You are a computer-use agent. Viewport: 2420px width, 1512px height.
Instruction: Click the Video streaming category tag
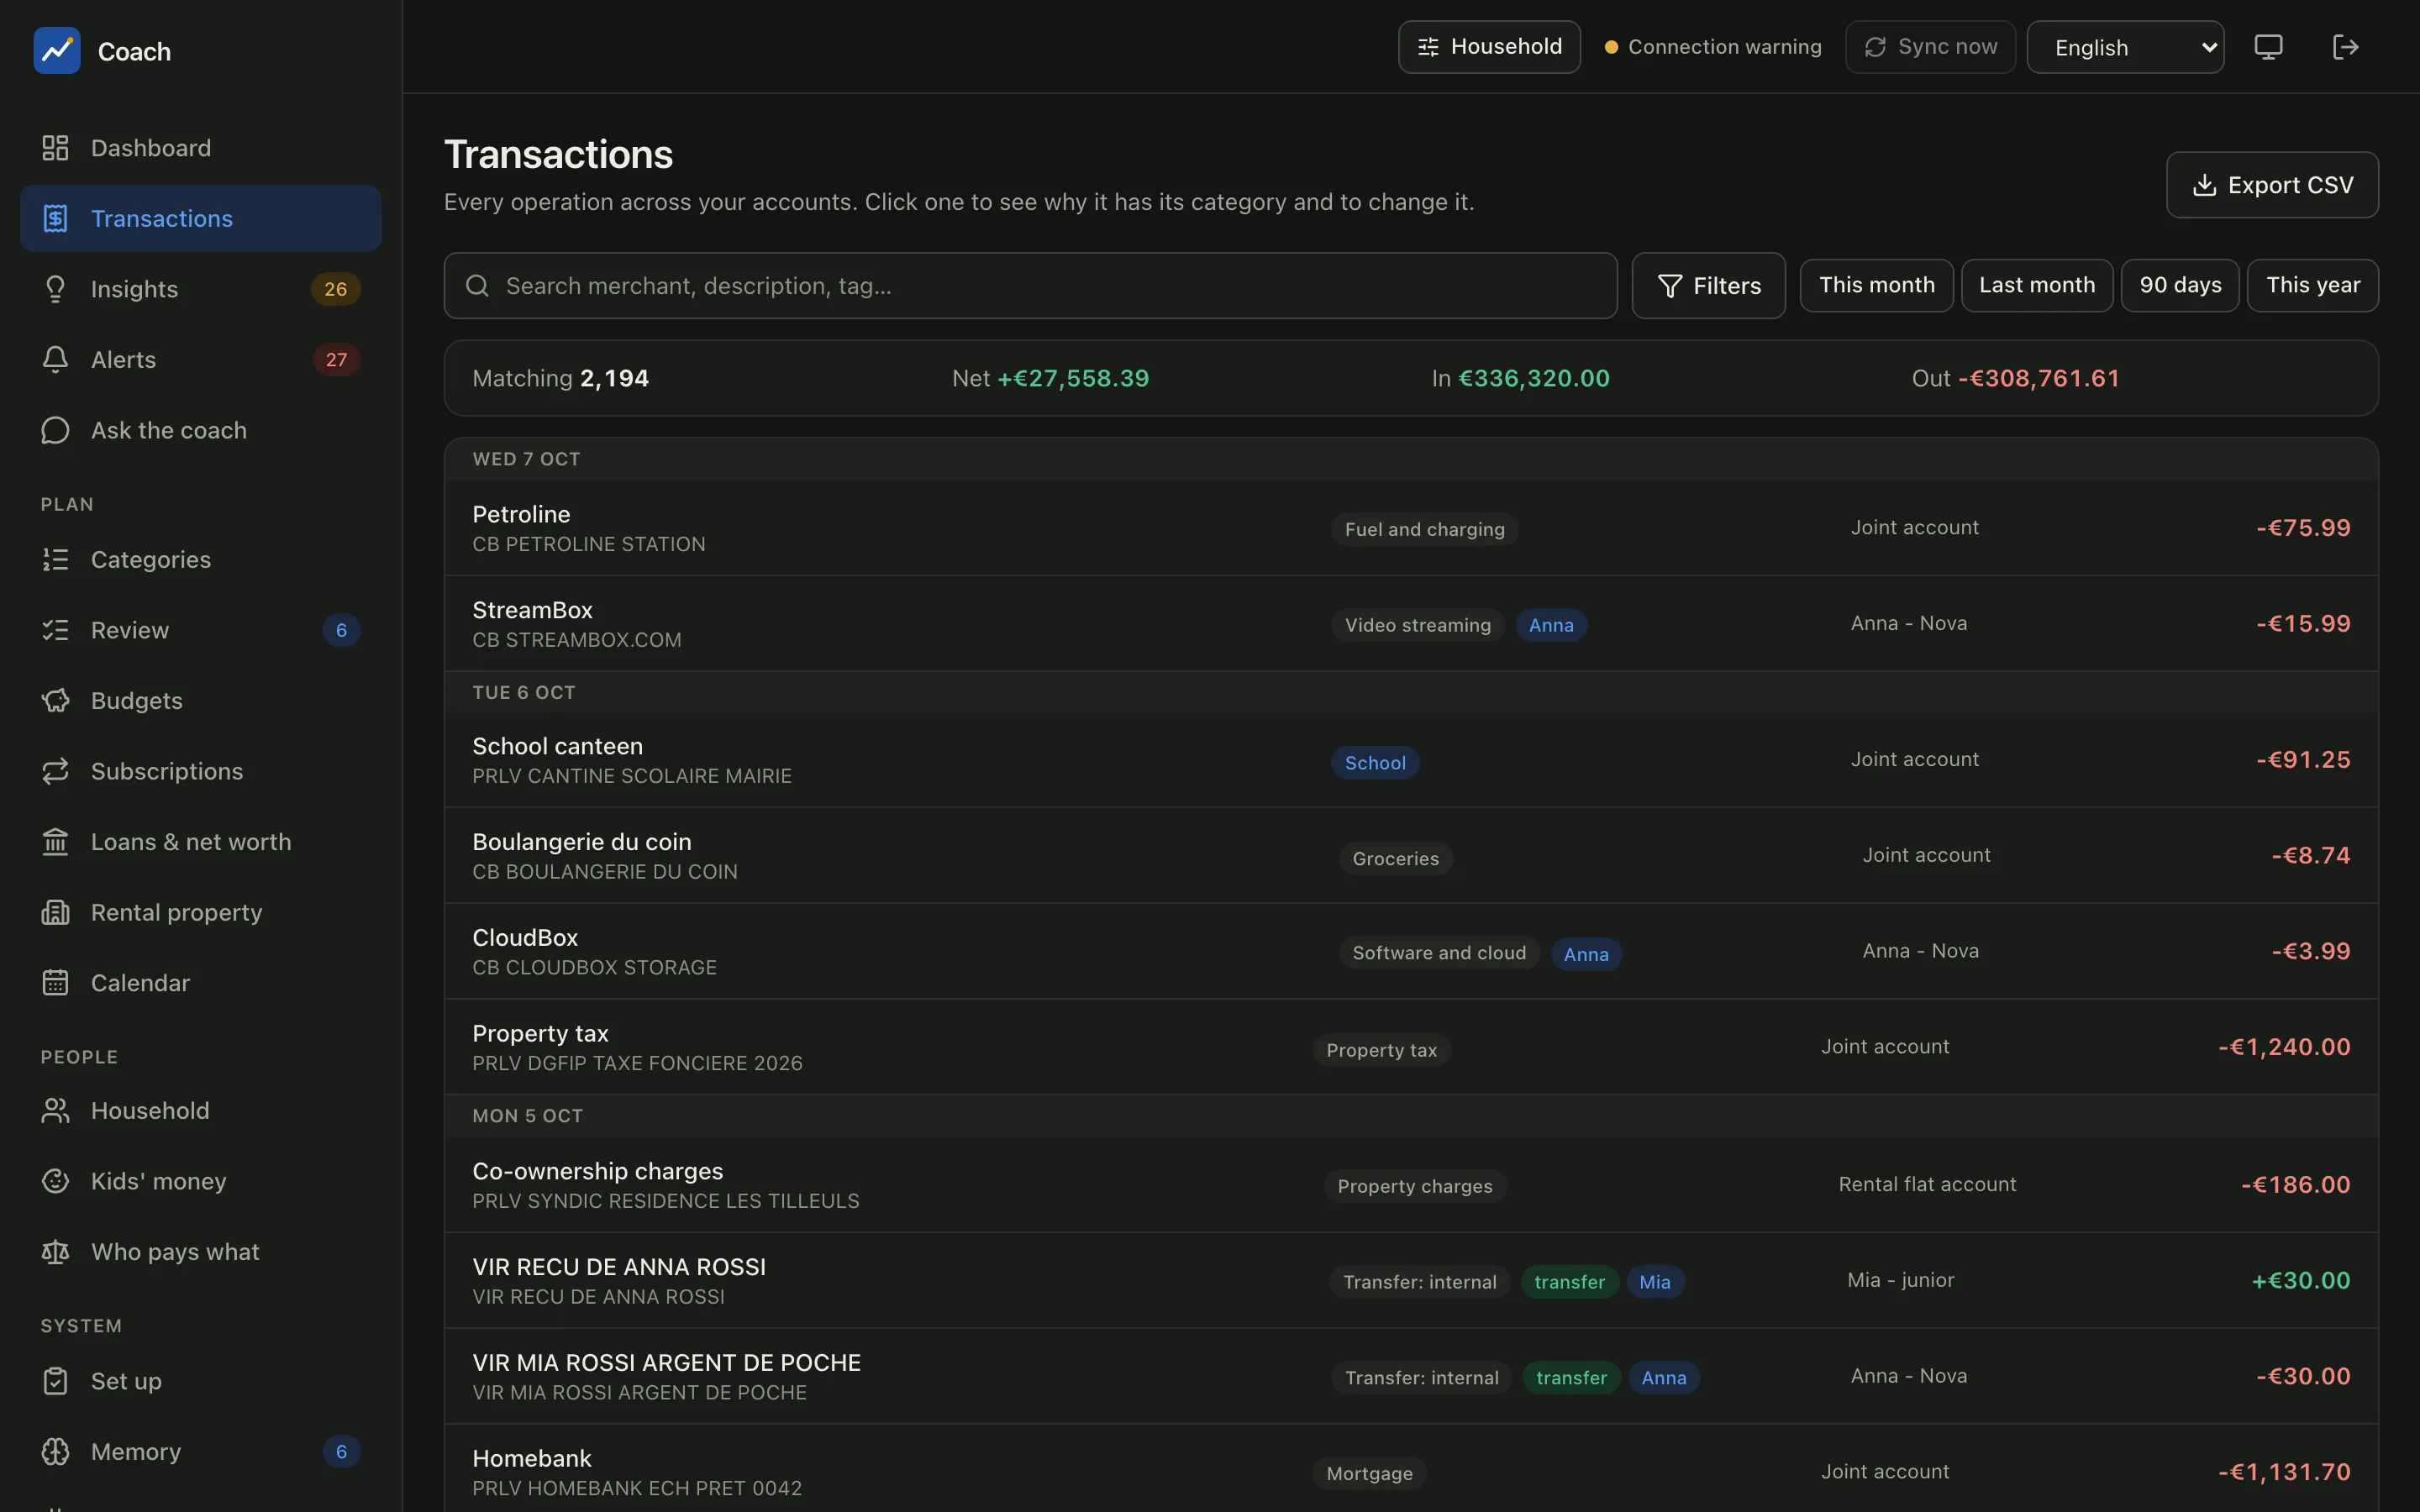point(1417,625)
